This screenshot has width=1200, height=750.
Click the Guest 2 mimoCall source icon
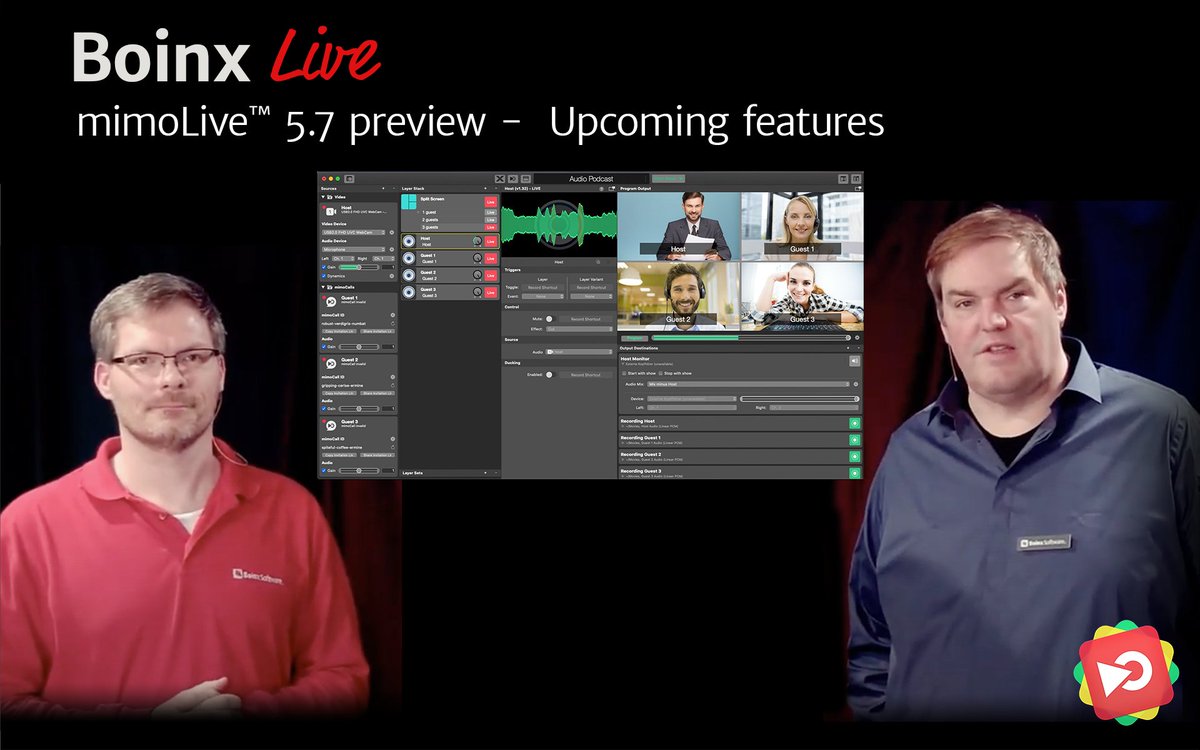(331, 364)
